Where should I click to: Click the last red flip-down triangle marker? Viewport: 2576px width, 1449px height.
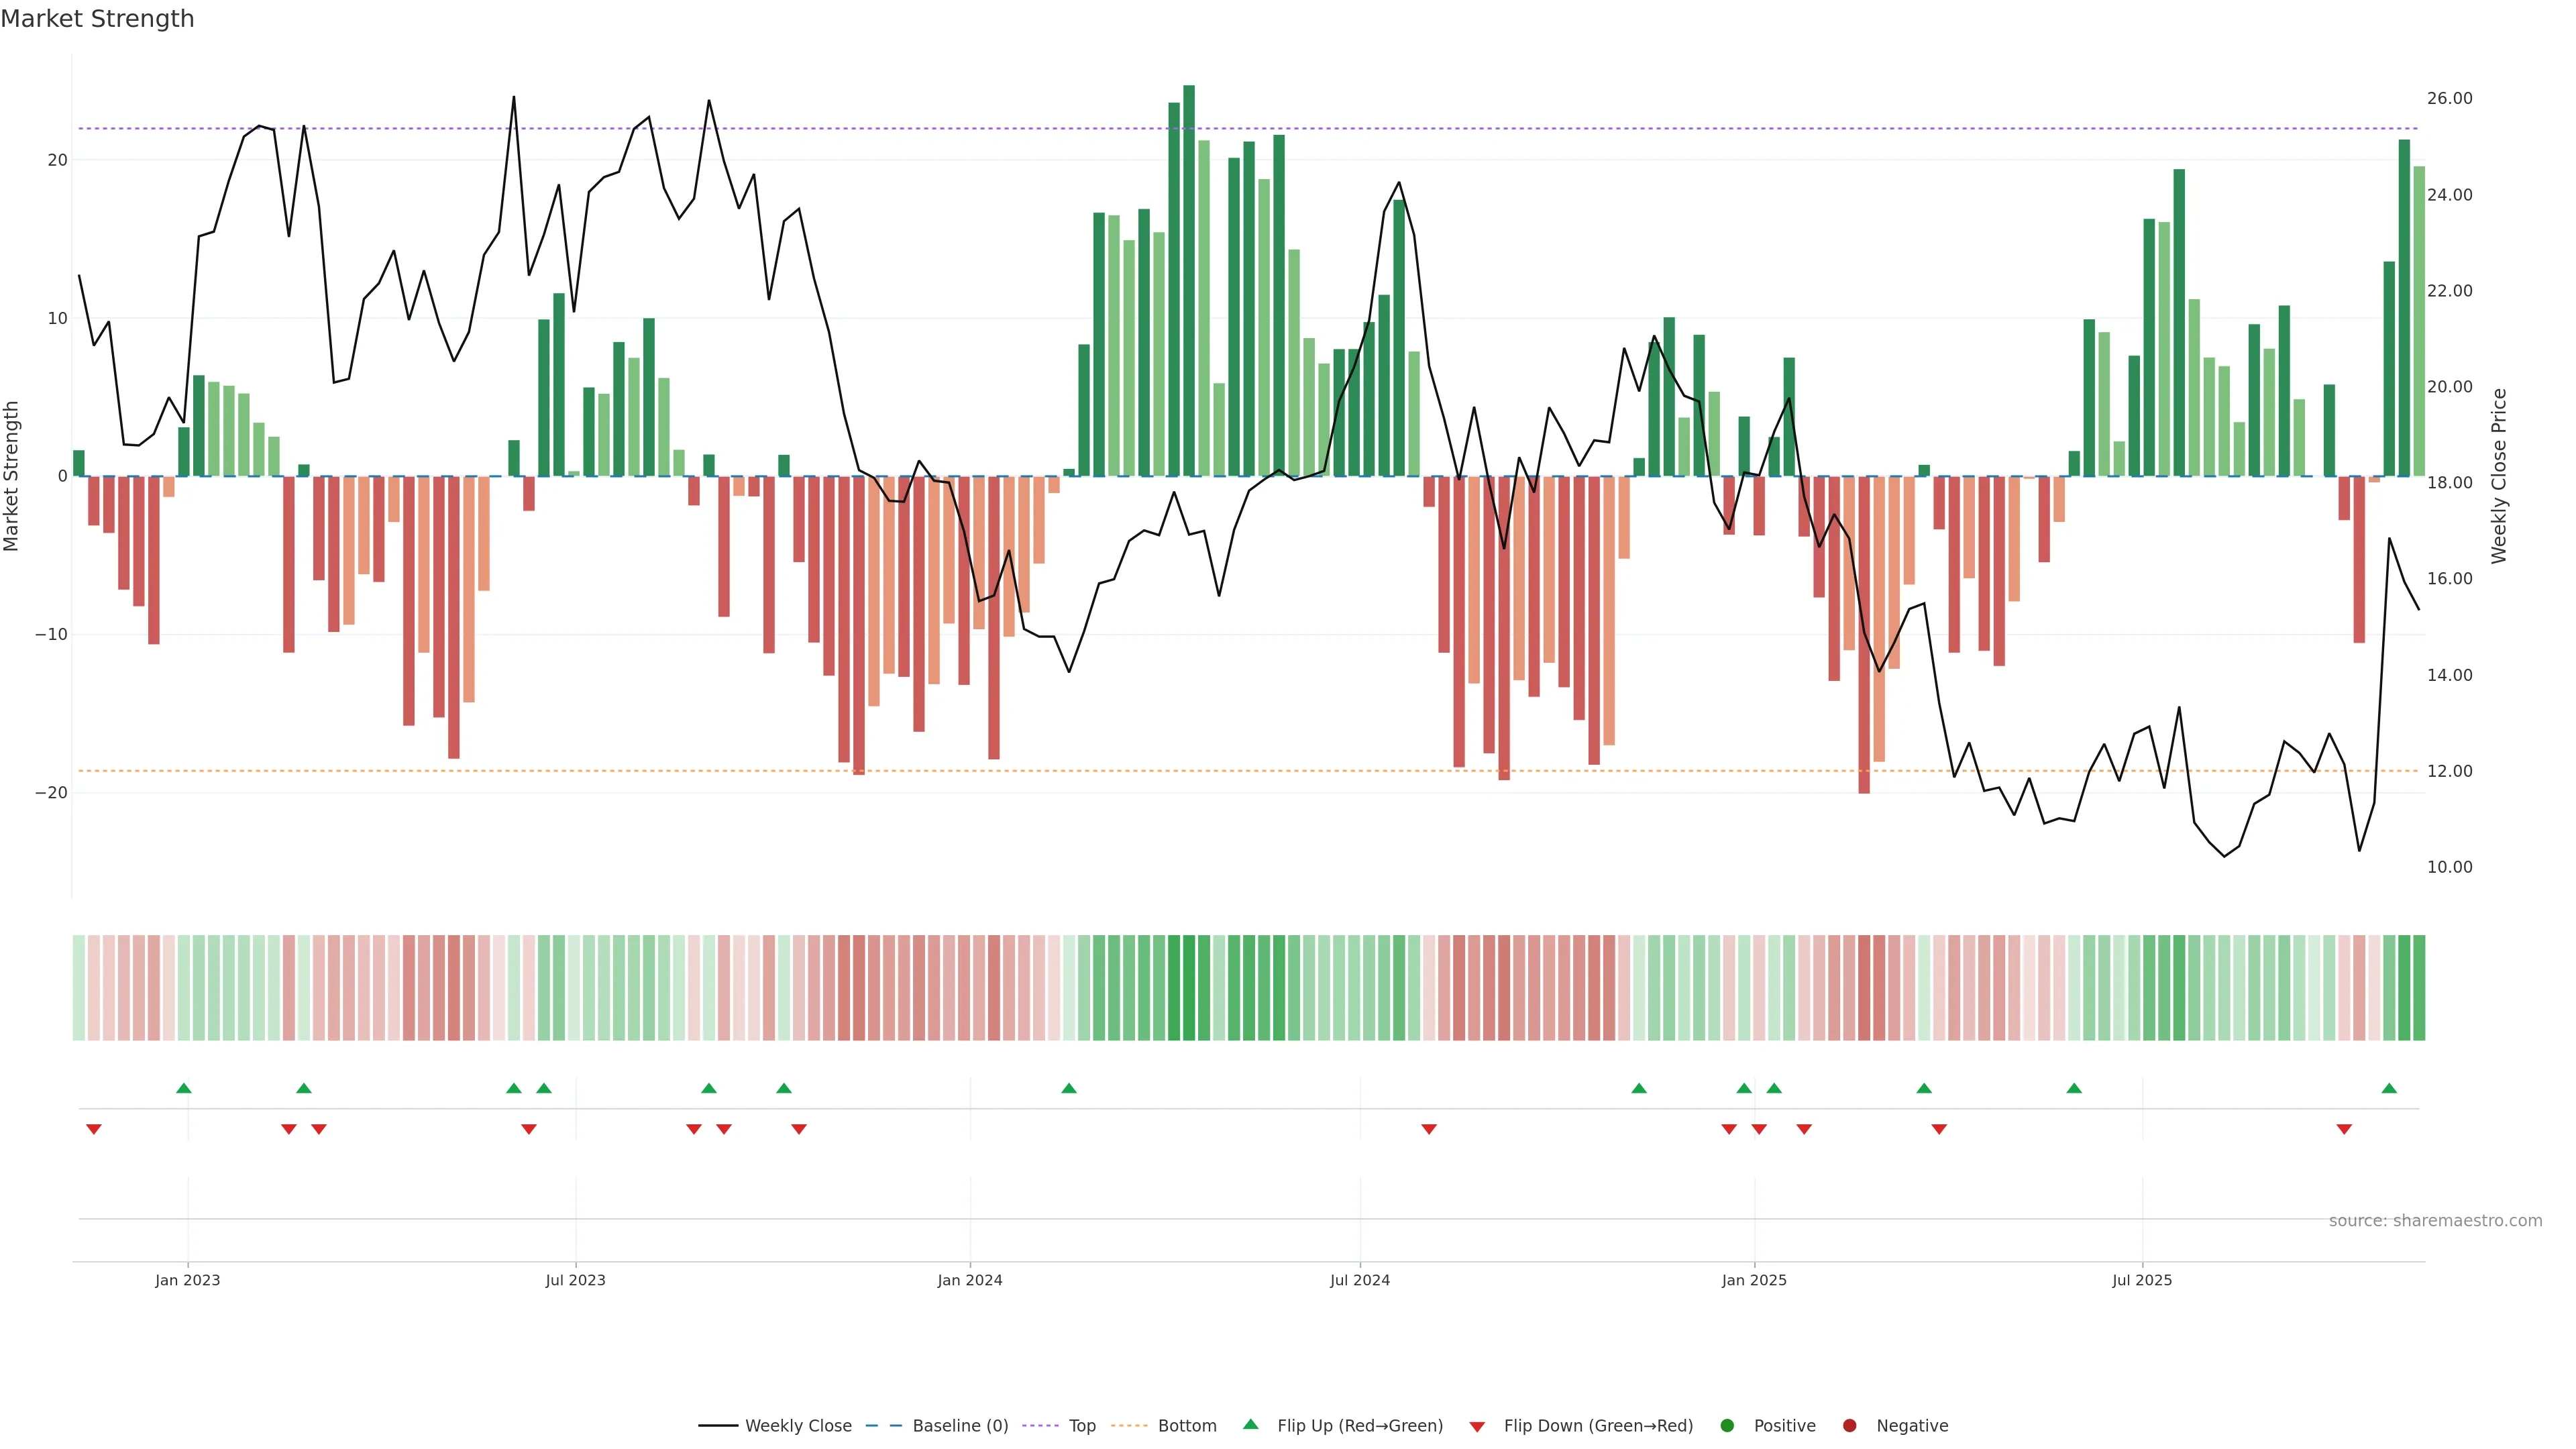[x=2344, y=1129]
